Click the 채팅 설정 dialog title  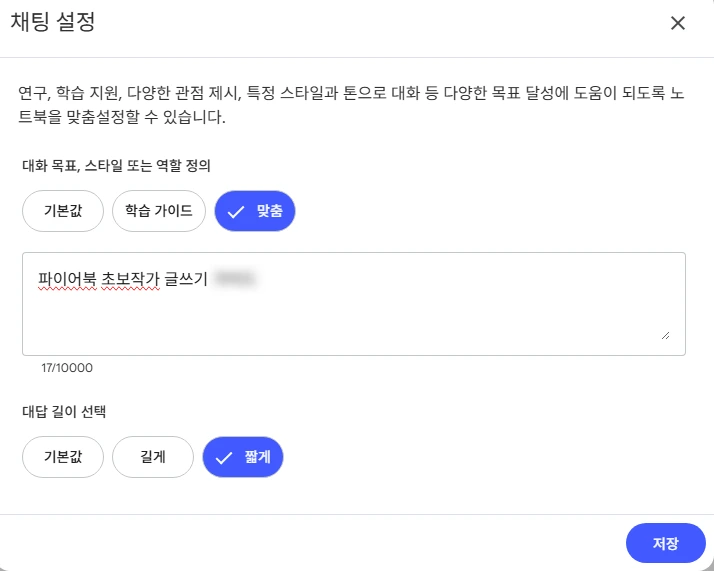(x=53, y=22)
